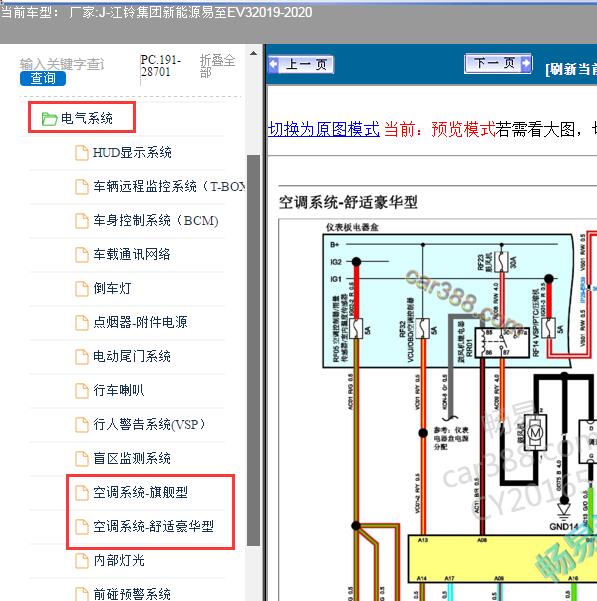Click page icon beside HUD显示系统
This screenshot has width=597, height=601.
pos(82,153)
